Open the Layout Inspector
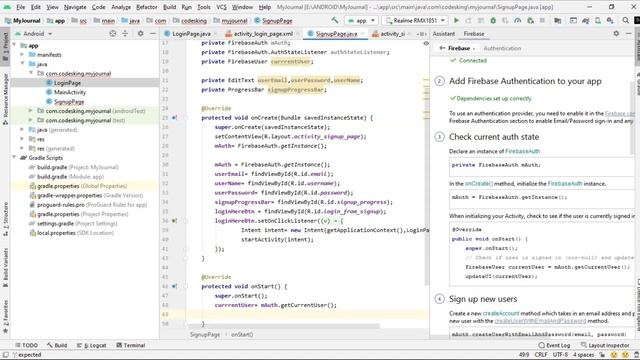 point(604,345)
